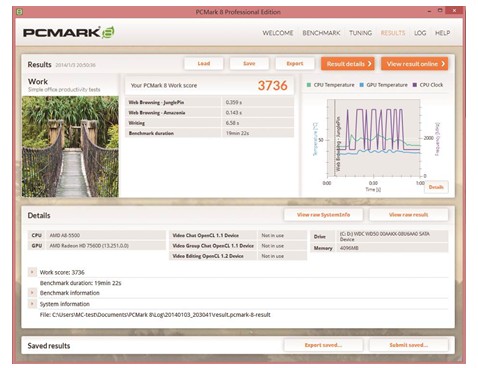Toggle the GPU Temperature legend marker
The width and height of the screenshot is (478, 368).
point(362,85)
